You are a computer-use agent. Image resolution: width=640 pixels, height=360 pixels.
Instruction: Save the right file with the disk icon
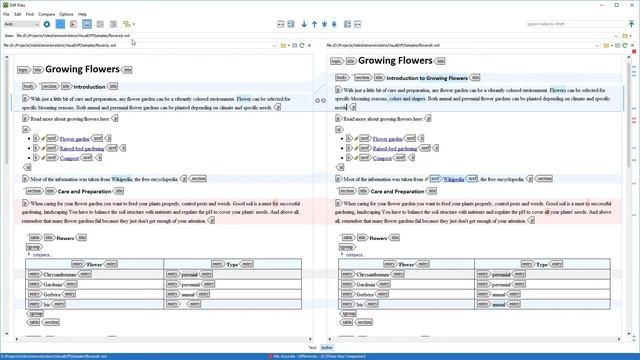[x=618, y=46]
